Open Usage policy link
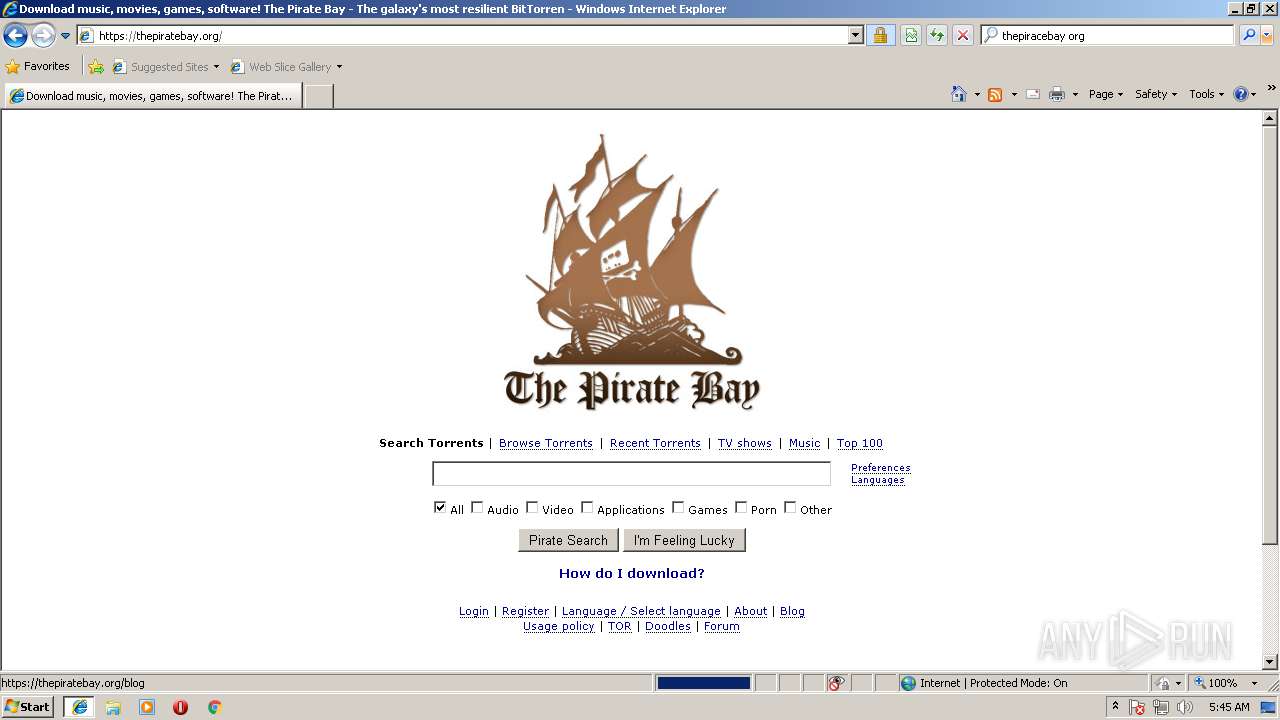The height and width of the screenshot is (720, 1280). [559, 626]
